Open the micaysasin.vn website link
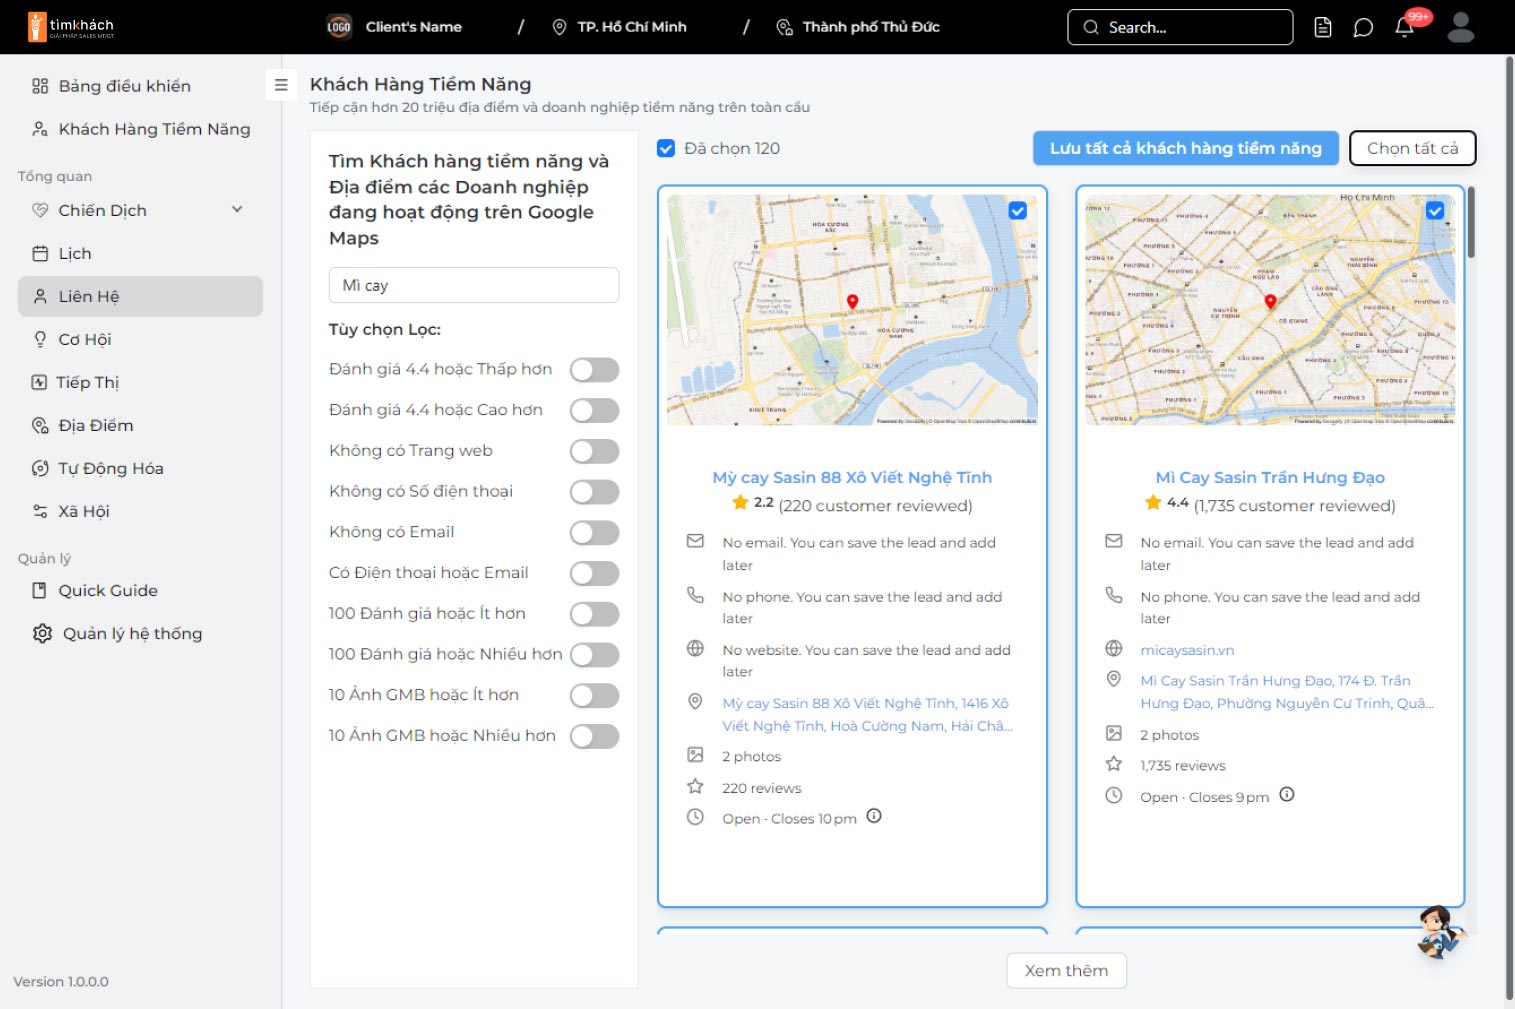 1187,649
